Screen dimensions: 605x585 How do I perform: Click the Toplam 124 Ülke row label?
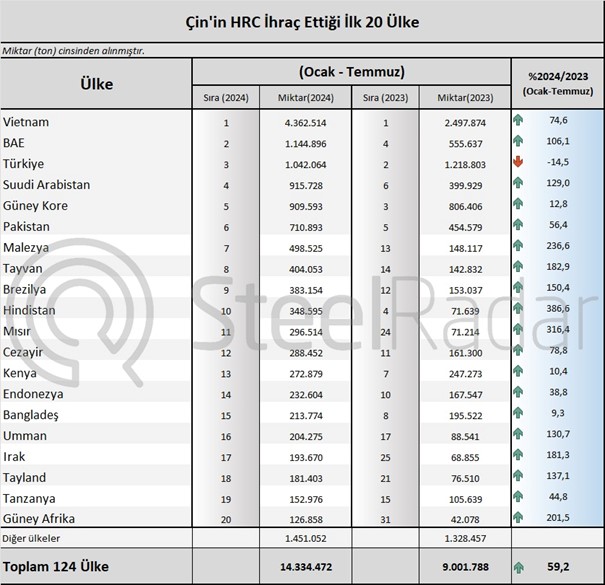56,566
